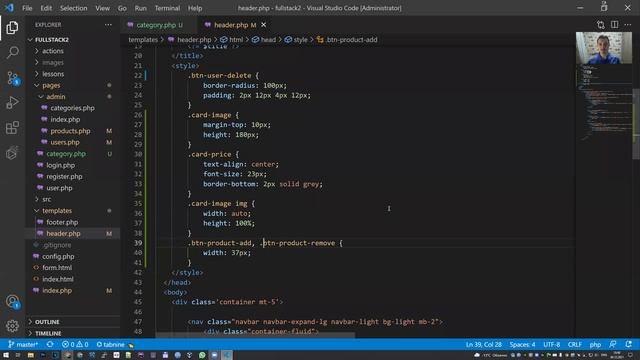Change indentation via Spaces: 4
Viewport: 640px width, 360px height.
point(522,344)
